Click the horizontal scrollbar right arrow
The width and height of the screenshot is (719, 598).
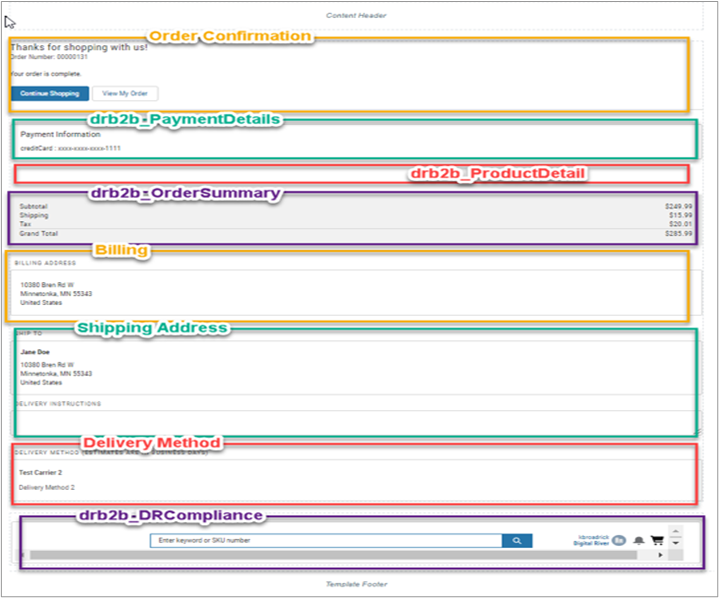coord(660,555)
